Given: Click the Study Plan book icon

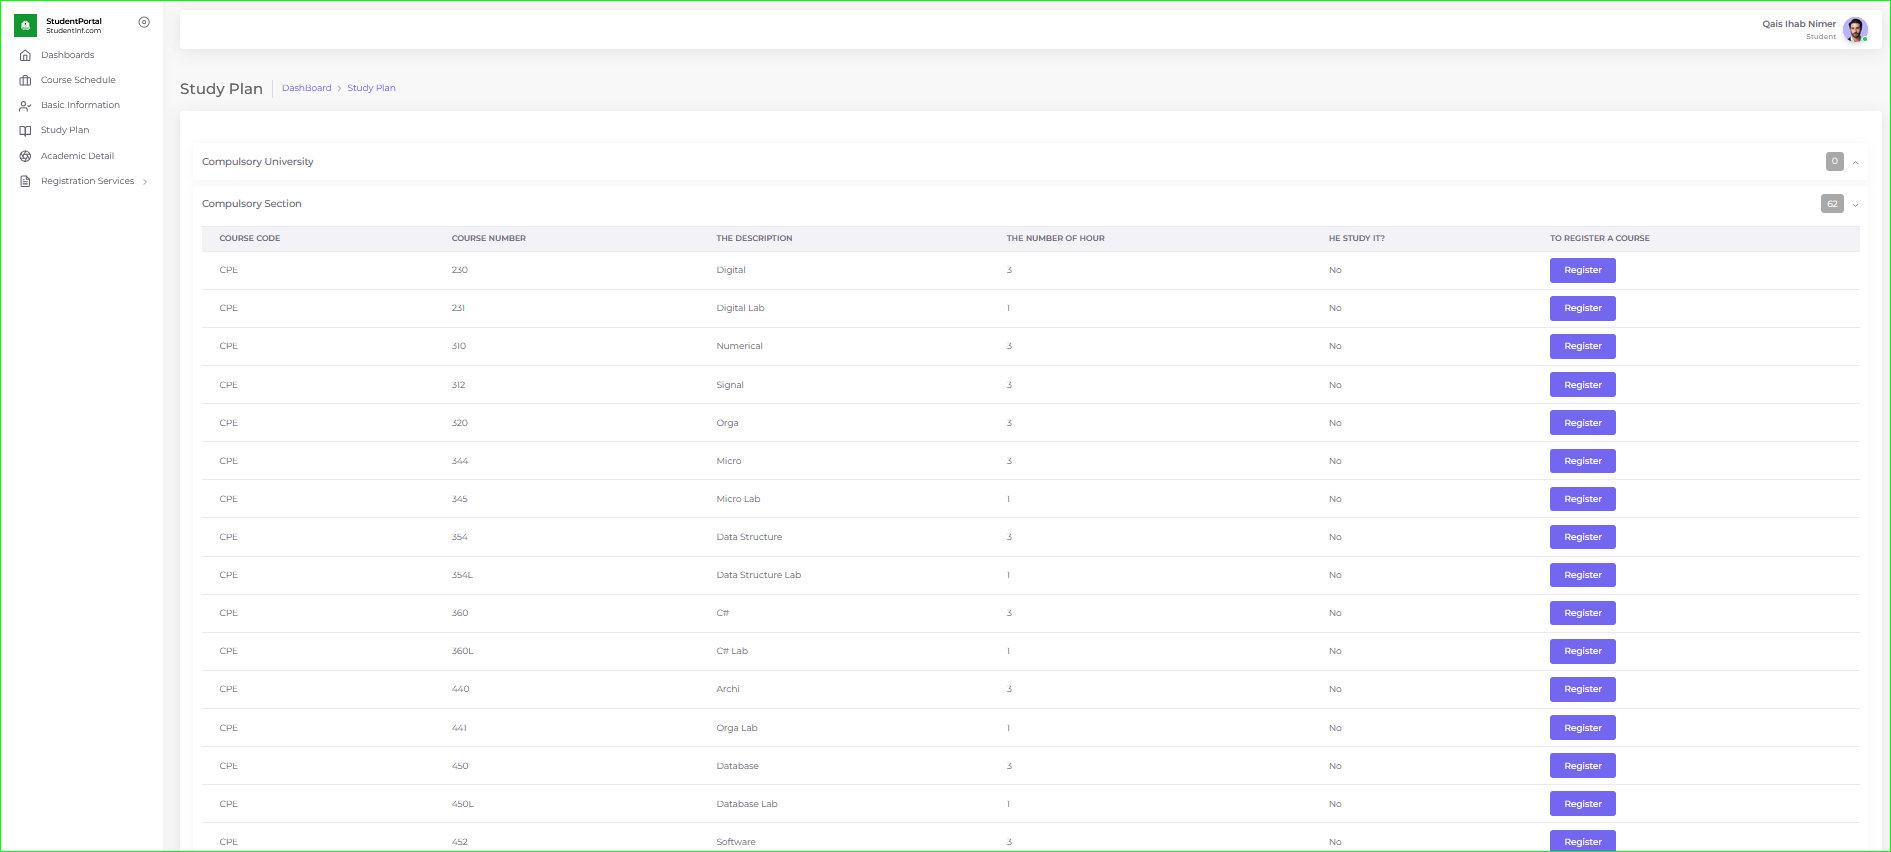Looking at the screenshot, I should 25,130.
